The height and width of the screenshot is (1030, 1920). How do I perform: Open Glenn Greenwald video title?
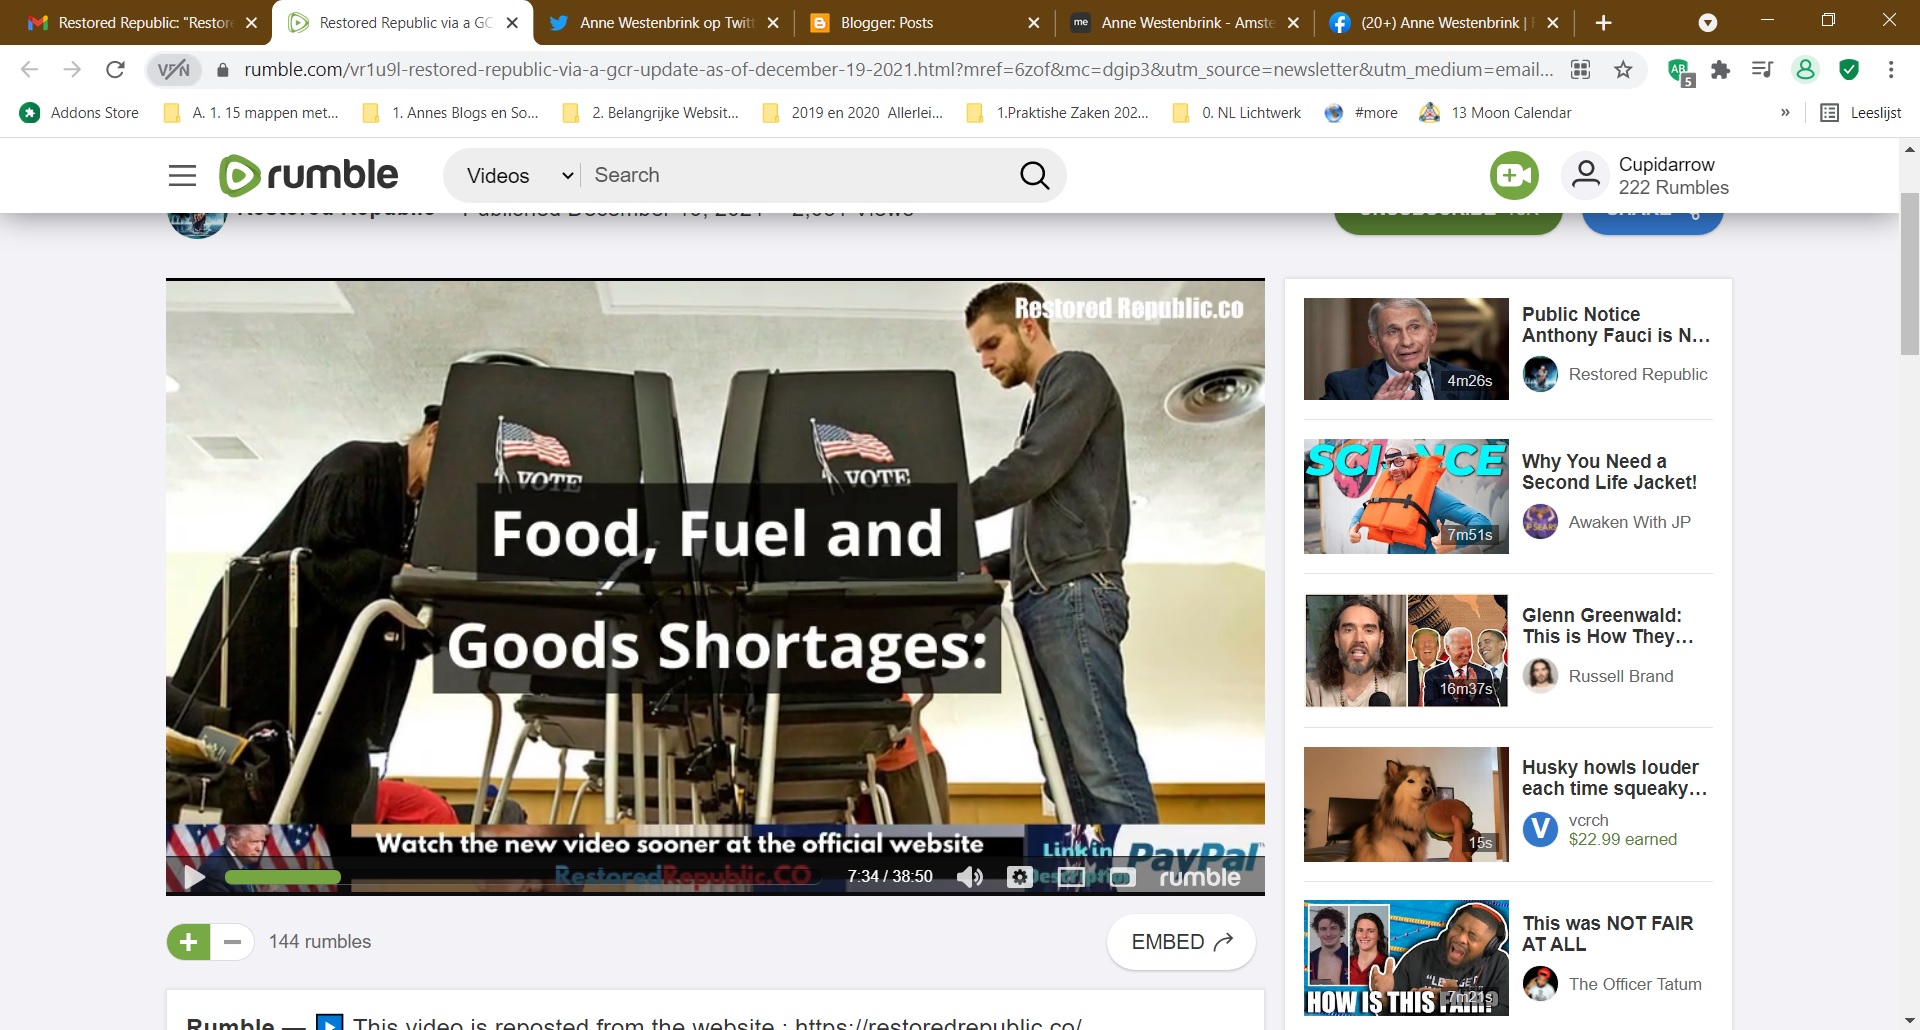pyautogui.click(x=1607, y=626)
